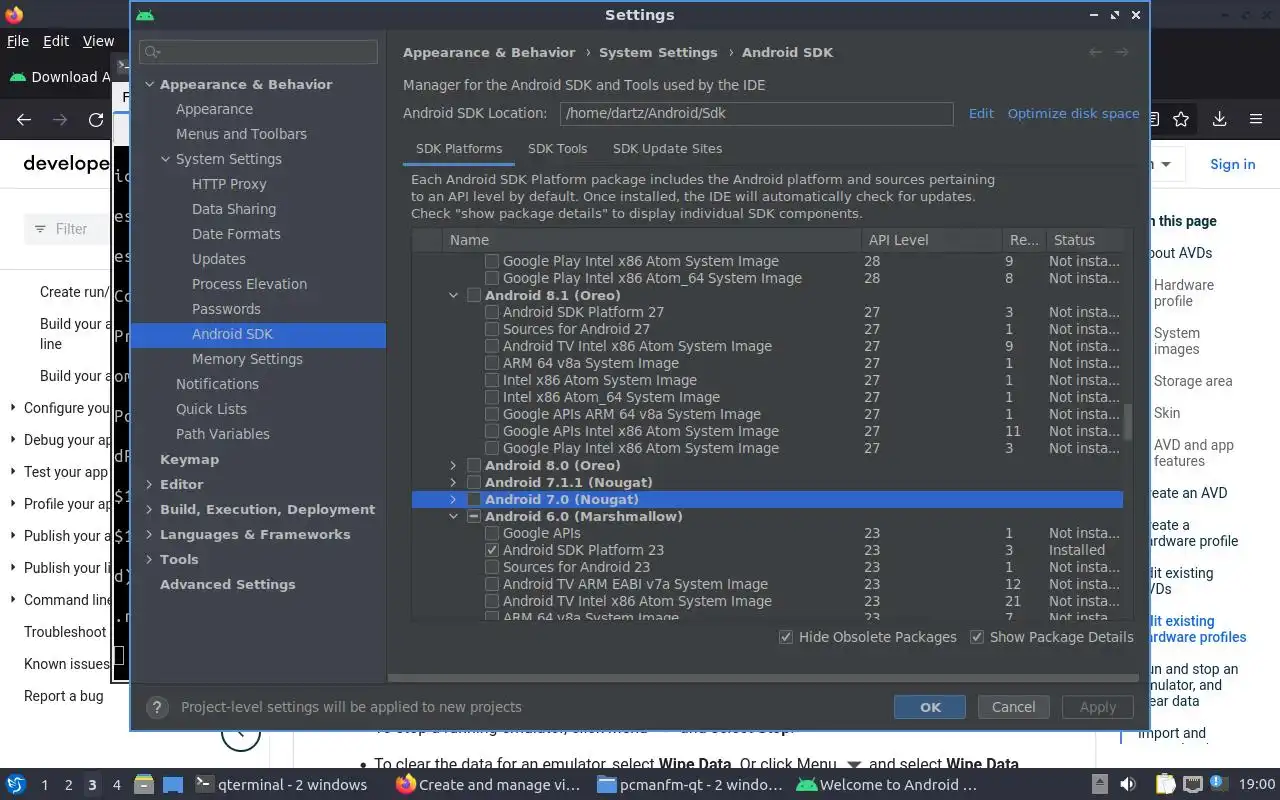Collapse Android 8.1 (Oreo) group
Viewport: 1280px width, 800px height.
(453, 295)
